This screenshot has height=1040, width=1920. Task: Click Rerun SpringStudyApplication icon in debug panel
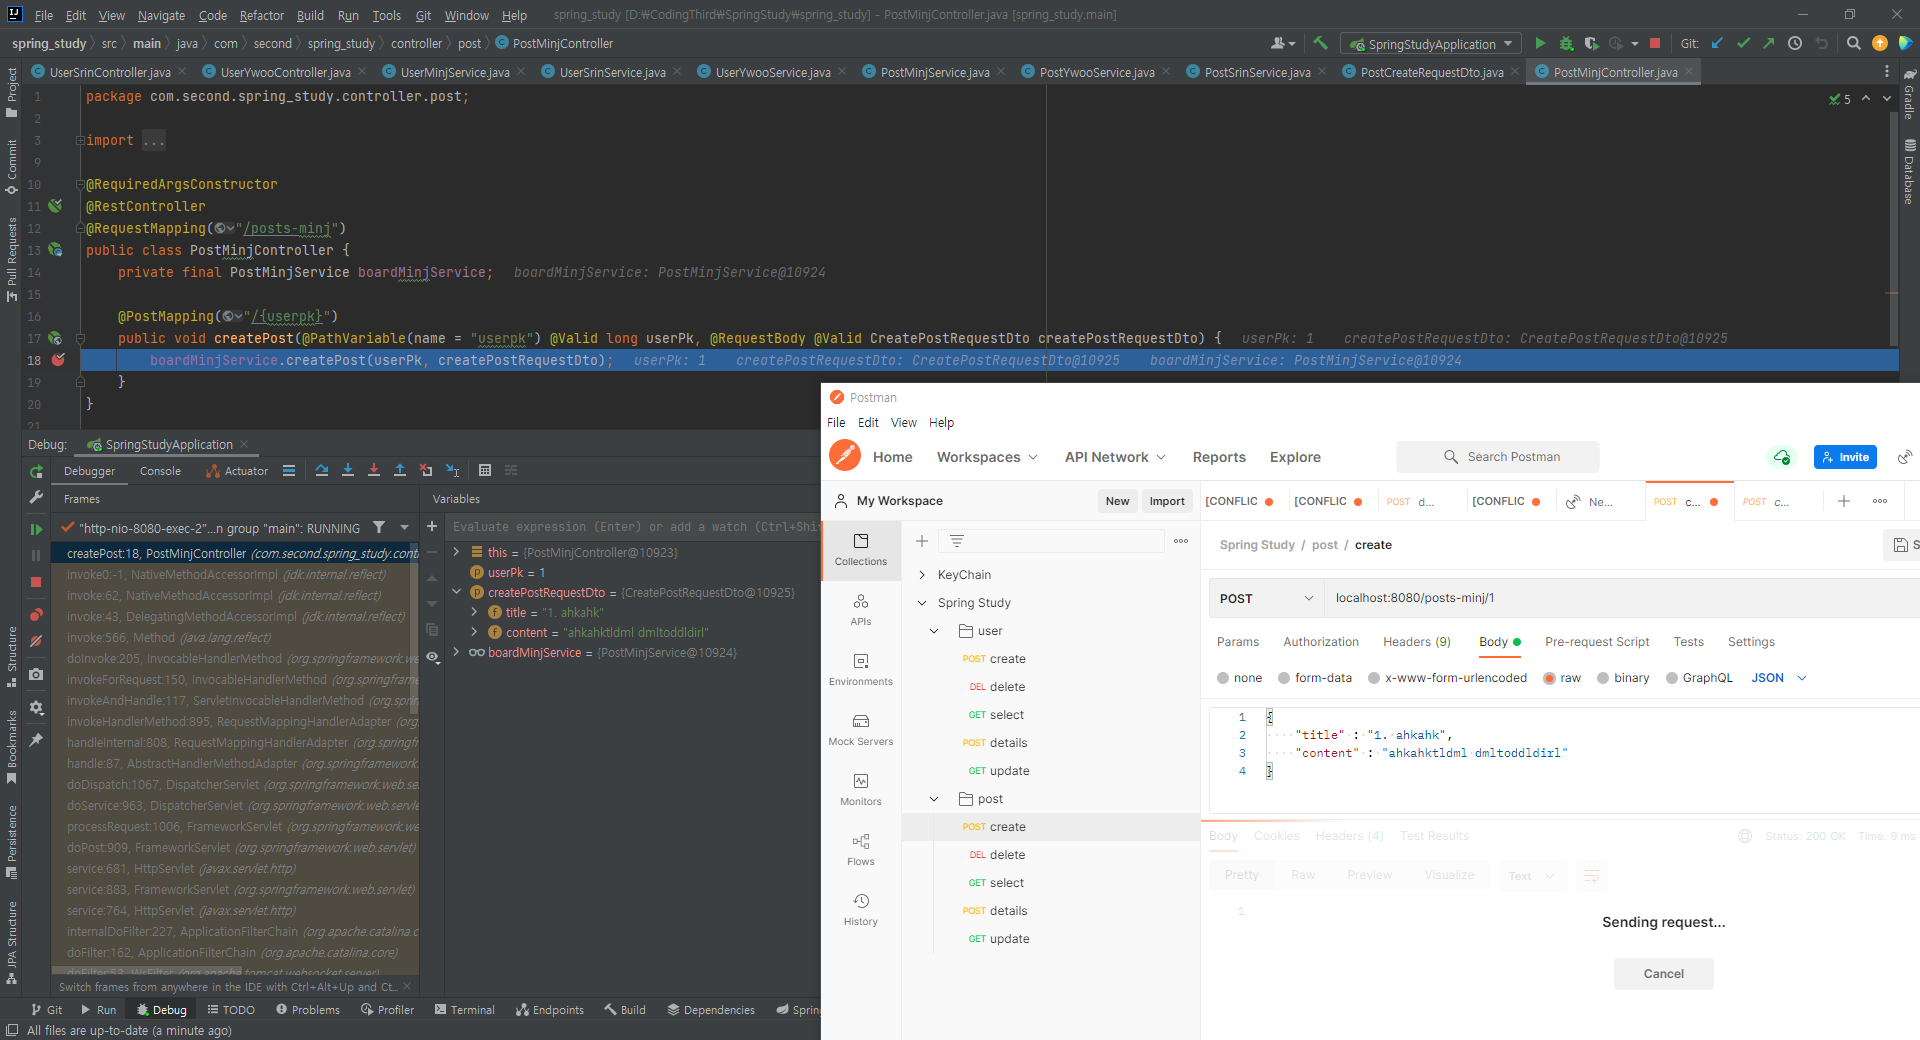click(36, 471)
